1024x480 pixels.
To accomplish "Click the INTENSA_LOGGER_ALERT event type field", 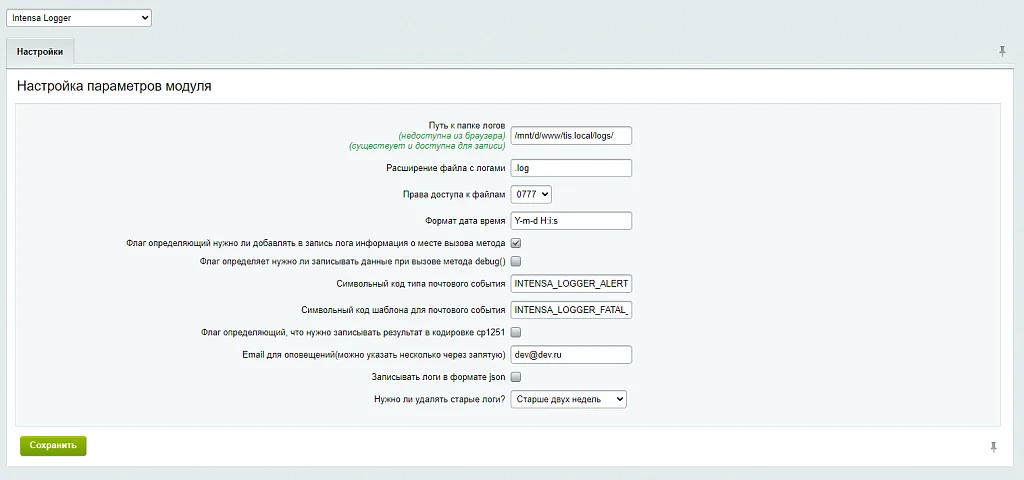I will pos(571,284).
